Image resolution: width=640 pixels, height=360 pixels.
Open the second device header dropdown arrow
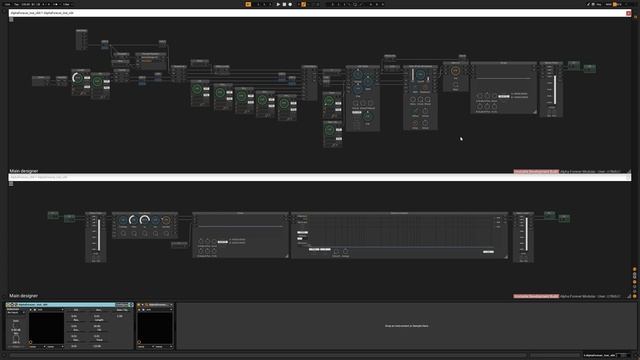[171, 304]
